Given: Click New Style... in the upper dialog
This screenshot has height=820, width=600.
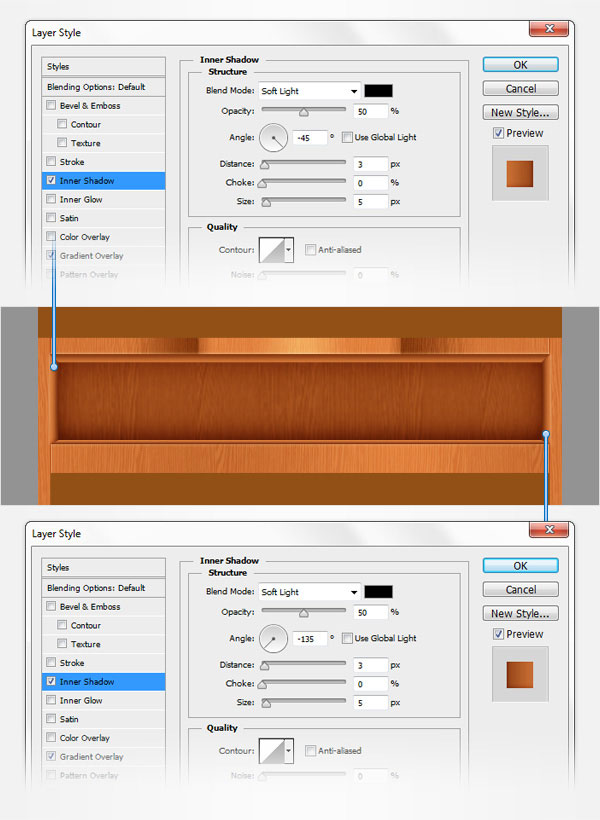Looking at the screenshot, I should point(520,112).
